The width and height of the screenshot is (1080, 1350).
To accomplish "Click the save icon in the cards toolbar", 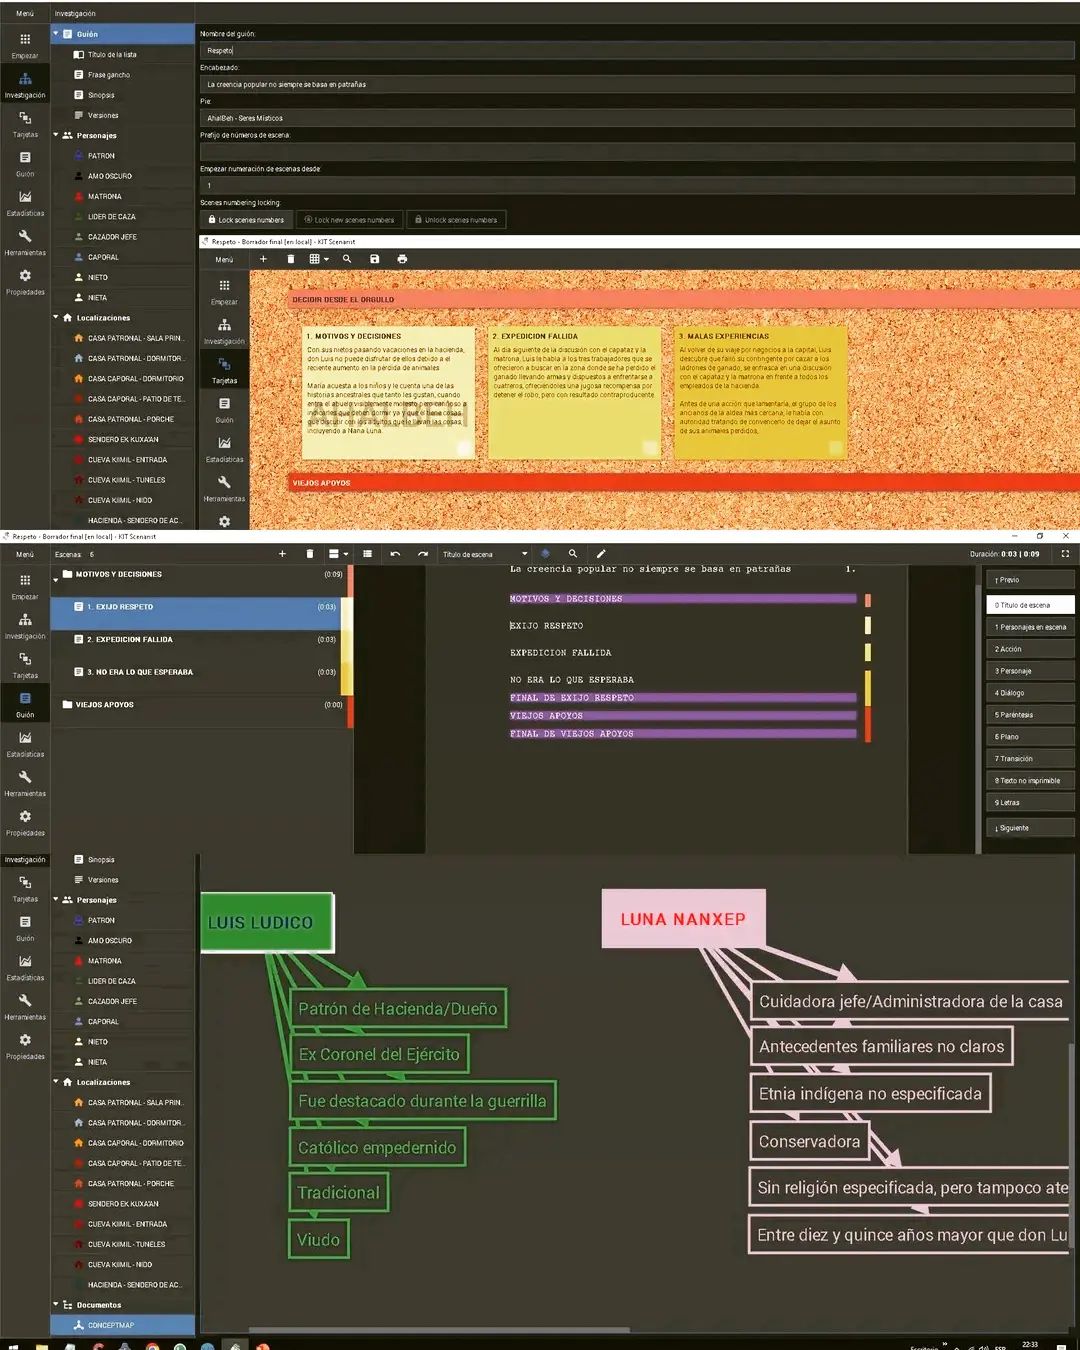I will click(x=375, y=259).
